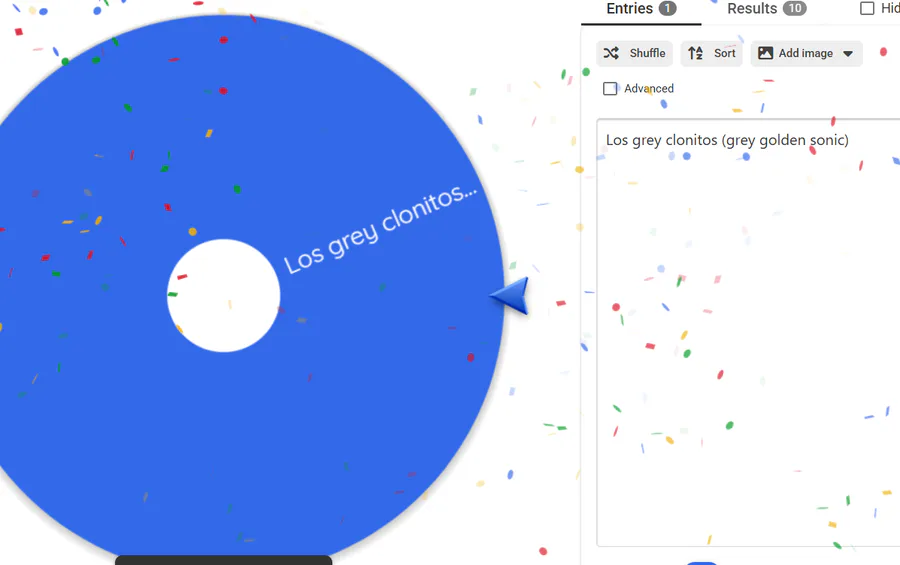Image resolution: width=900 pixels, height=565 pixels.
Task: Click inside the entries text box
Action: pyautogui.click(x=748, y=333)
